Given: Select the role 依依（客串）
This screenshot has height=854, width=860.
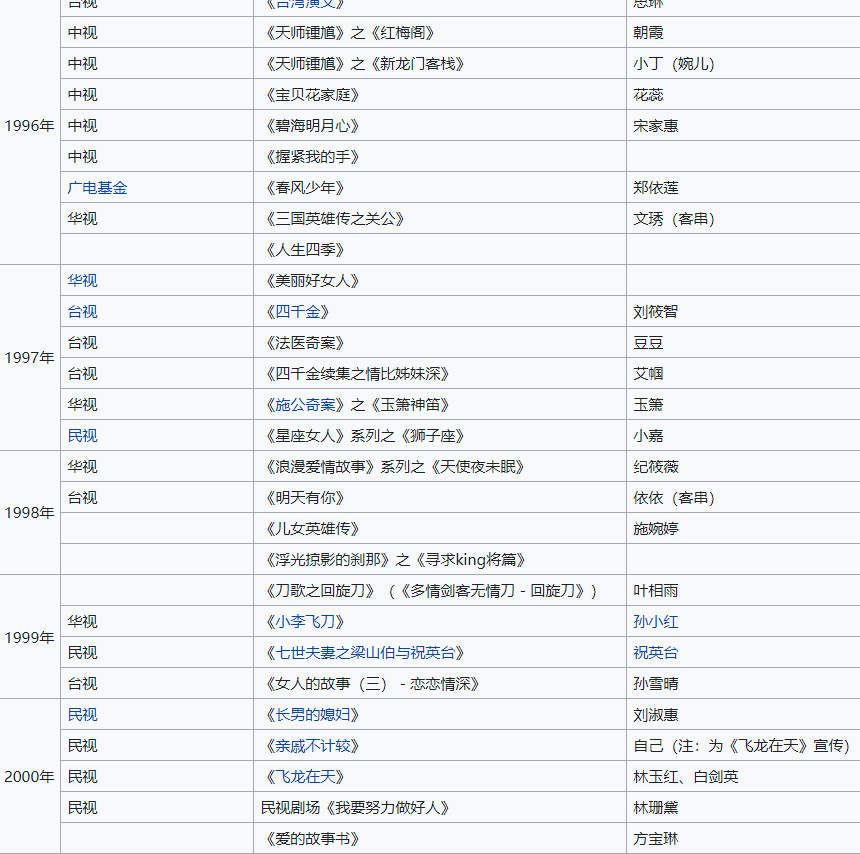Looking at the screenshot, I should (x=674, y=497).
